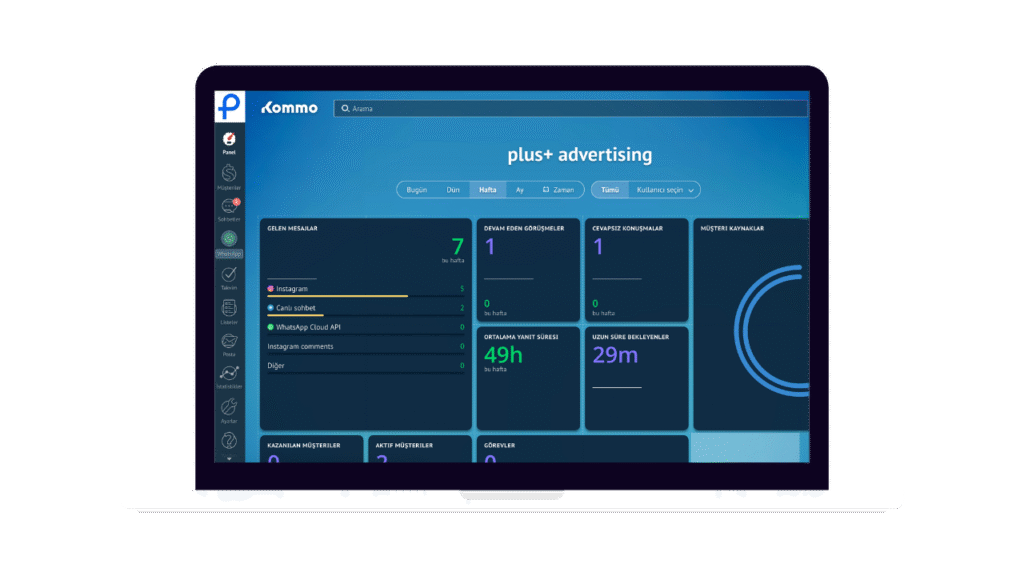Open Müşteriler dollar icon in sidebar
1024x576 pixels.
tap(229, 173)
